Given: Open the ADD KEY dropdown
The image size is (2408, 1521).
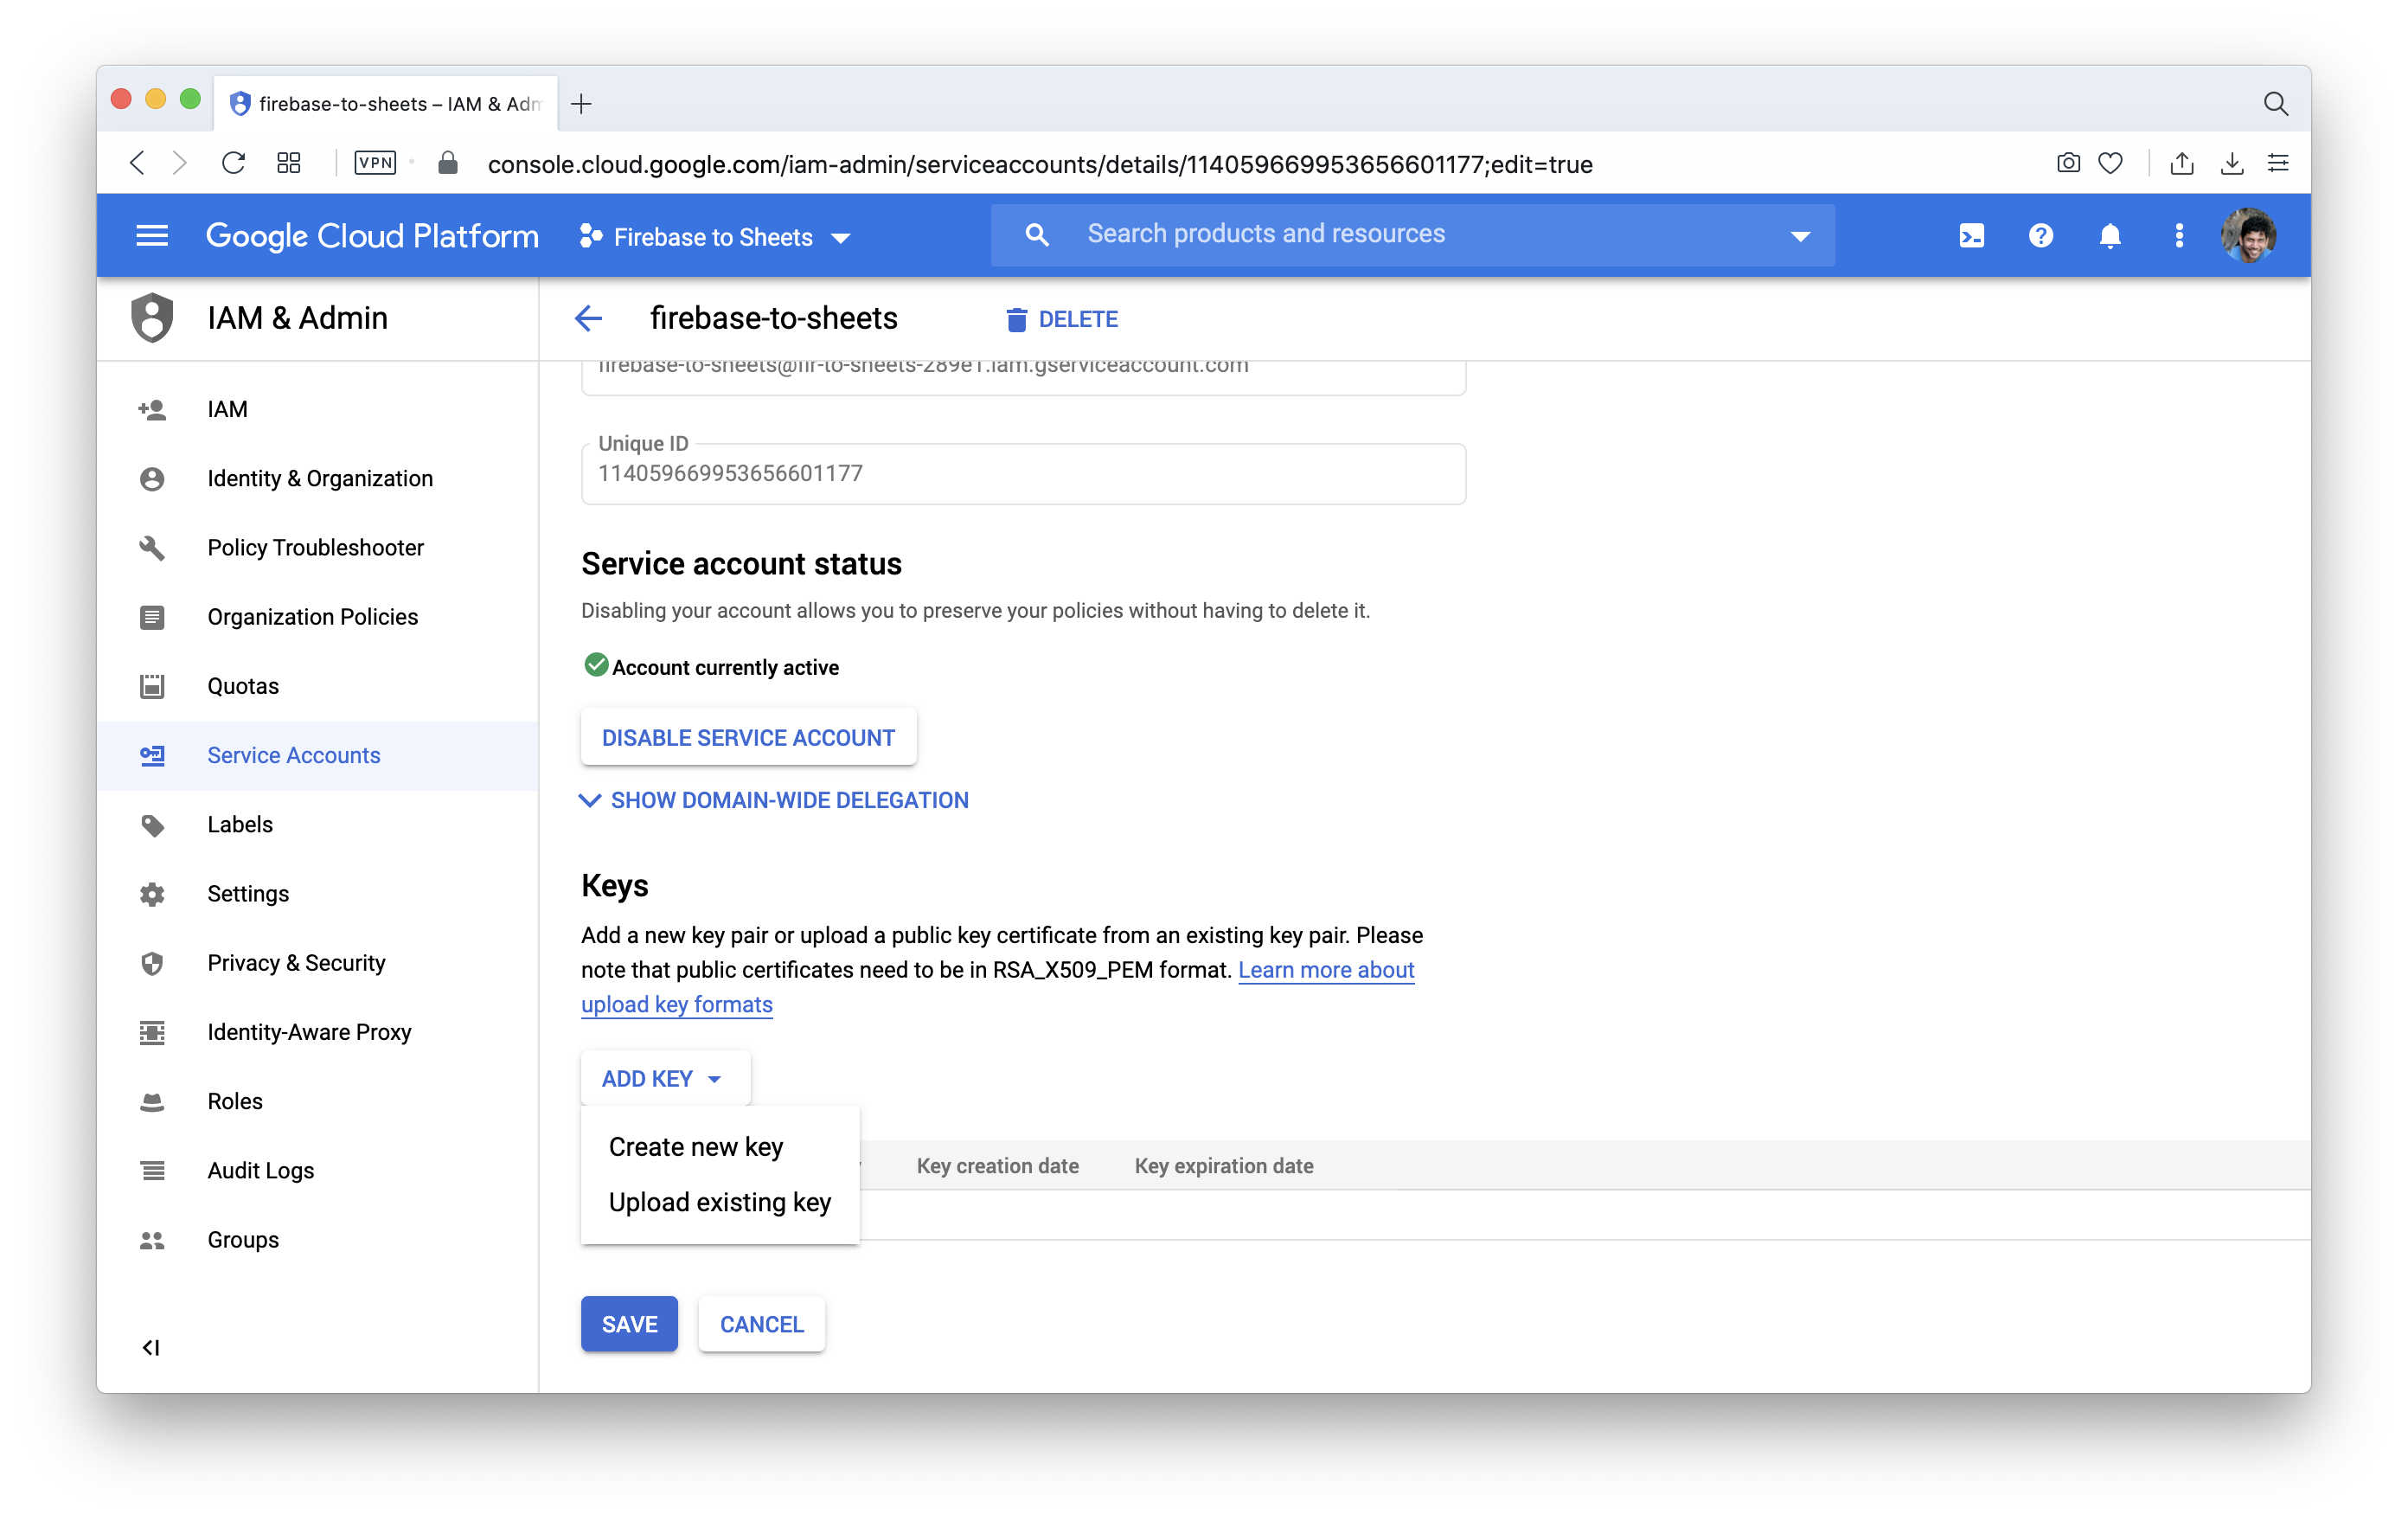Looking at the screenshot, I should [x=665, y=1078].
